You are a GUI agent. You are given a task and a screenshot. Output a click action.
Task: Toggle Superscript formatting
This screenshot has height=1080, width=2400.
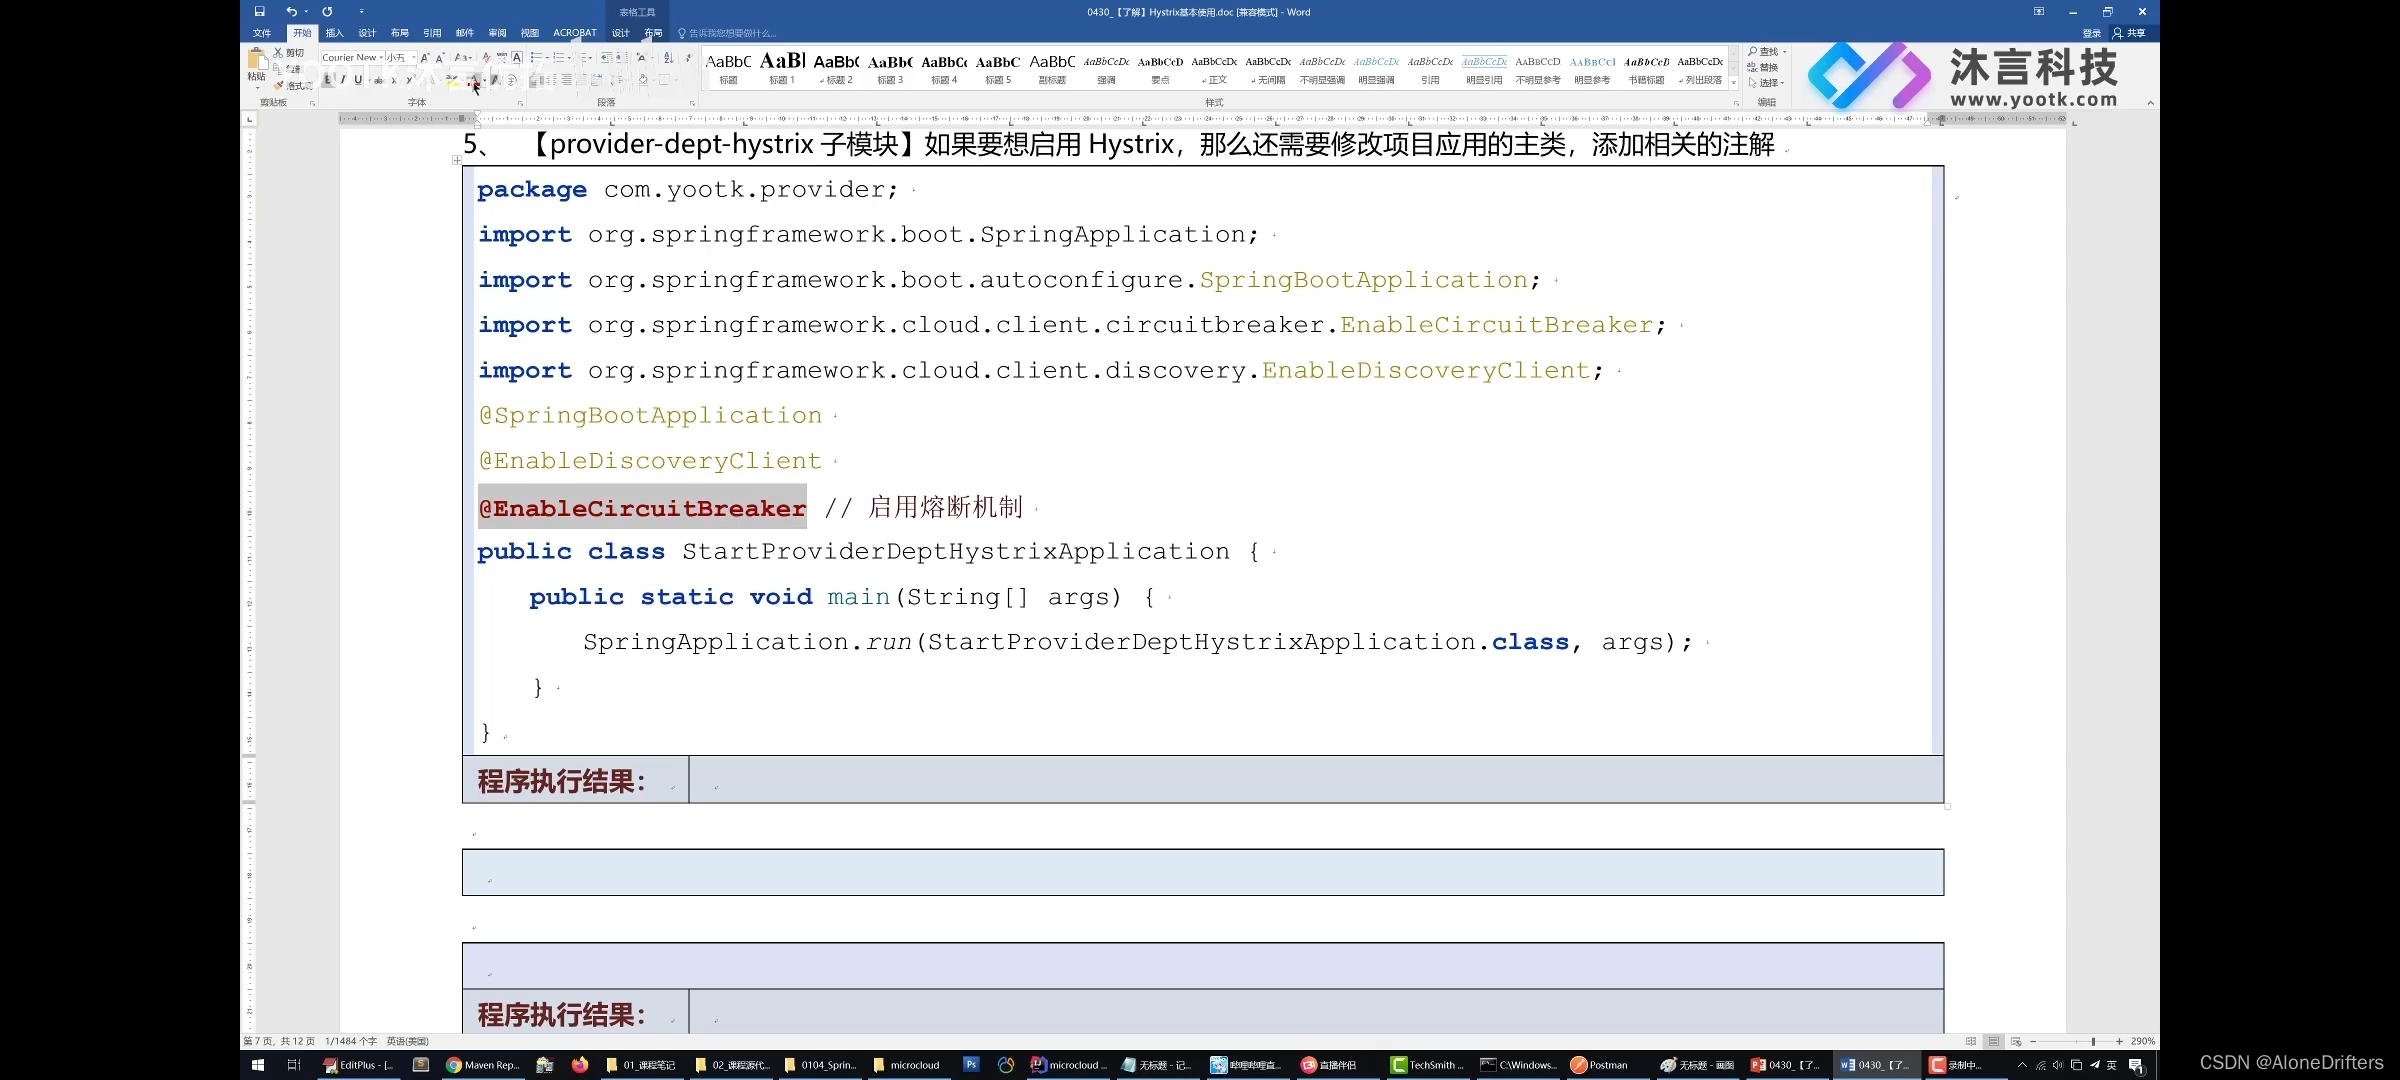point(410,80)
